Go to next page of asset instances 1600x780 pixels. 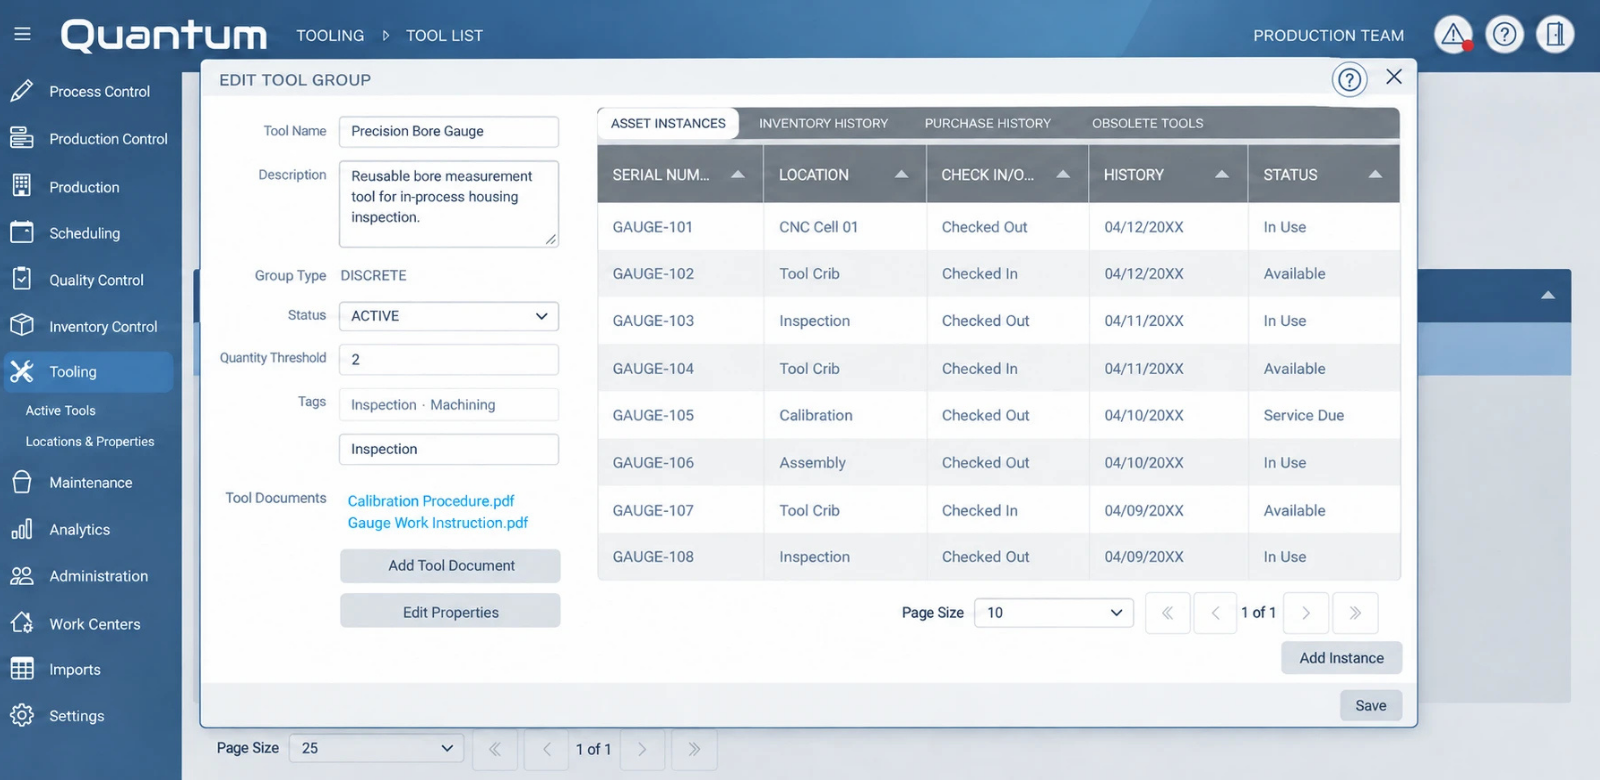[x=1306, y=613]
